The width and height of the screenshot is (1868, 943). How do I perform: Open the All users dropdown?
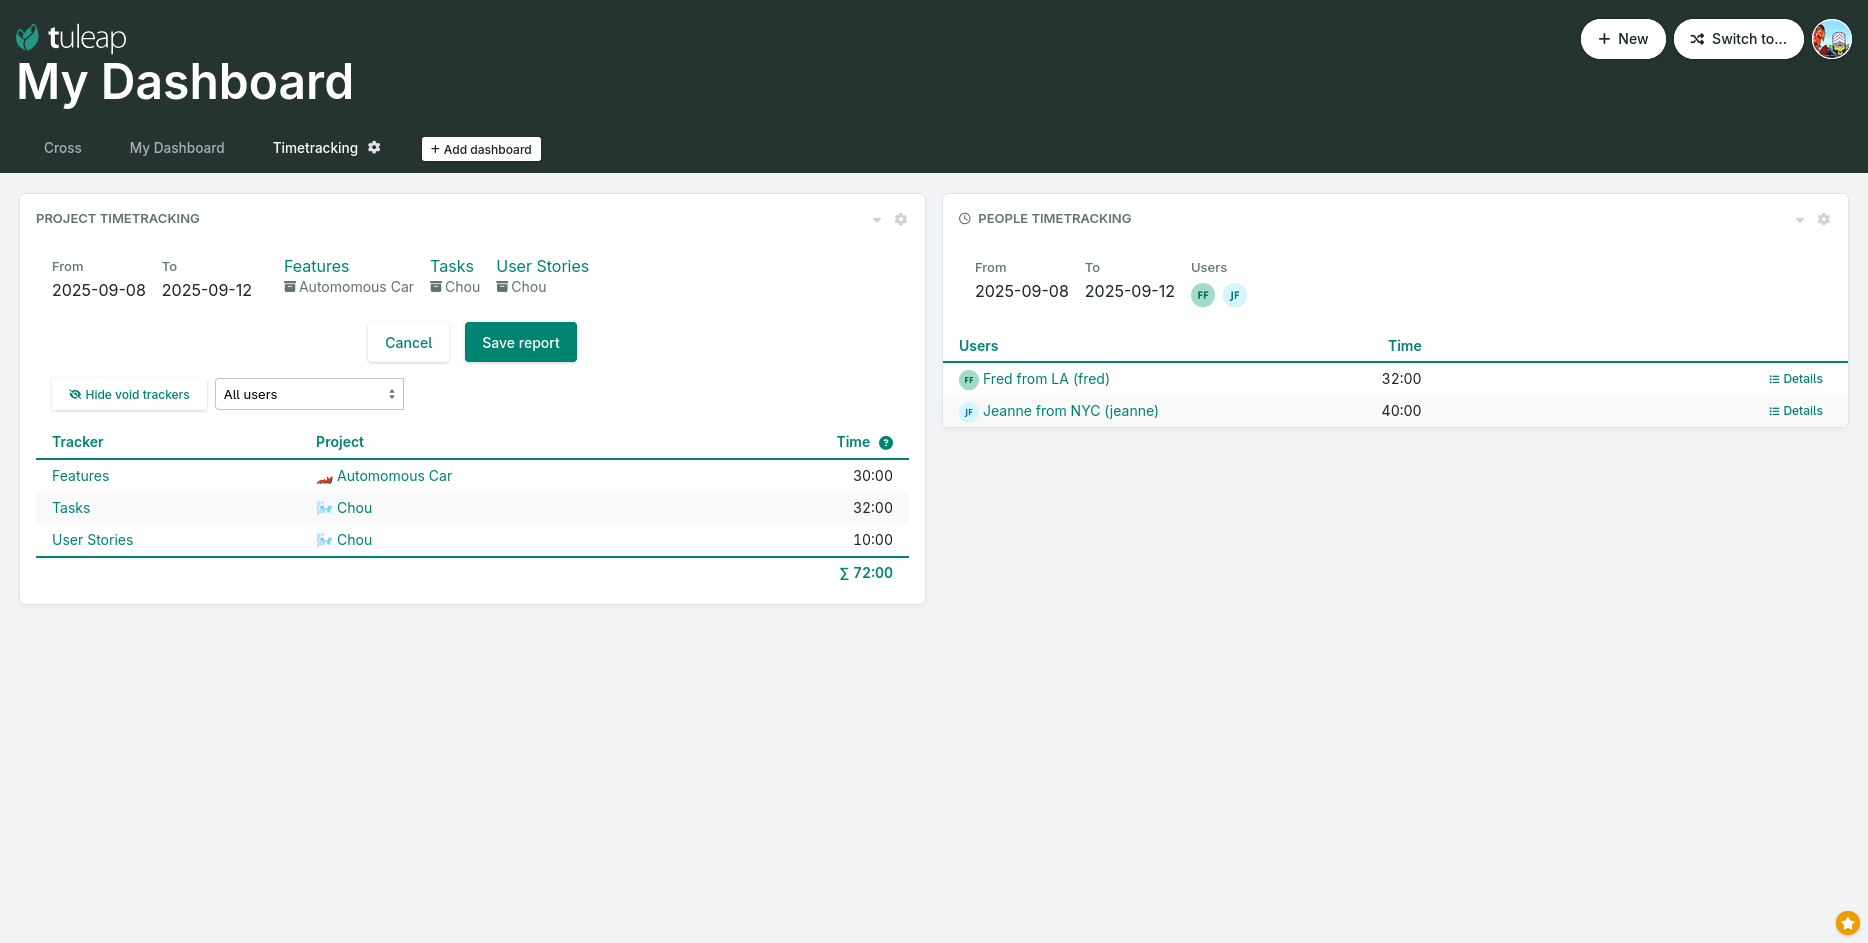click(x=309, y=395)
